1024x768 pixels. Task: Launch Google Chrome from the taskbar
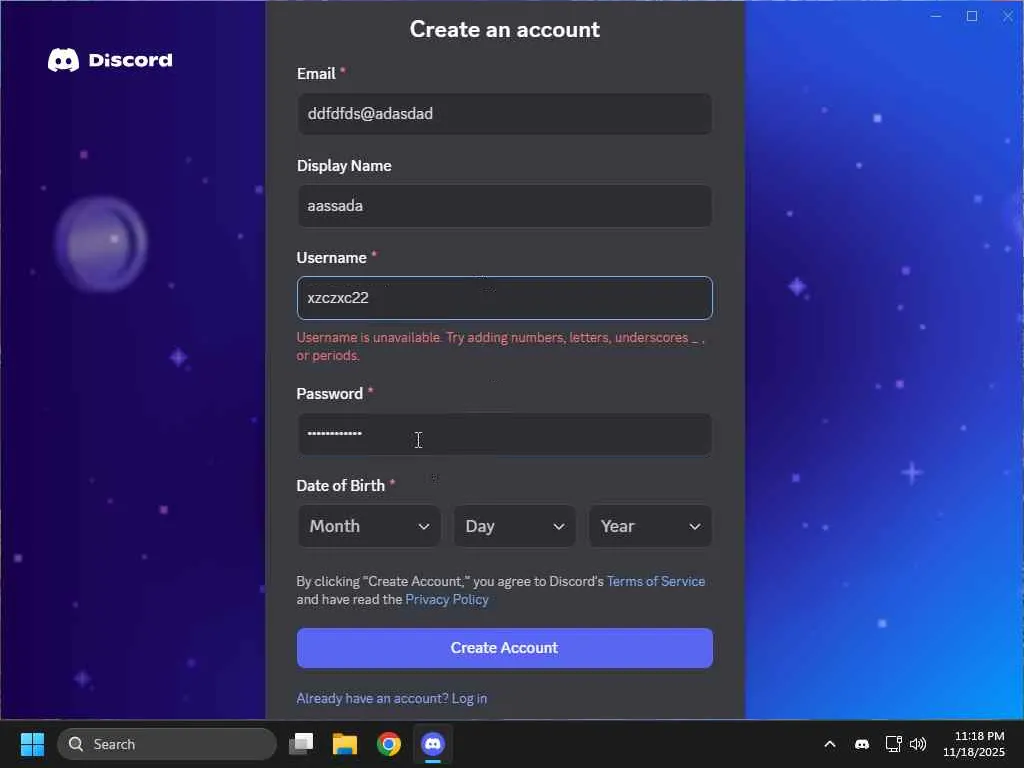389,744
